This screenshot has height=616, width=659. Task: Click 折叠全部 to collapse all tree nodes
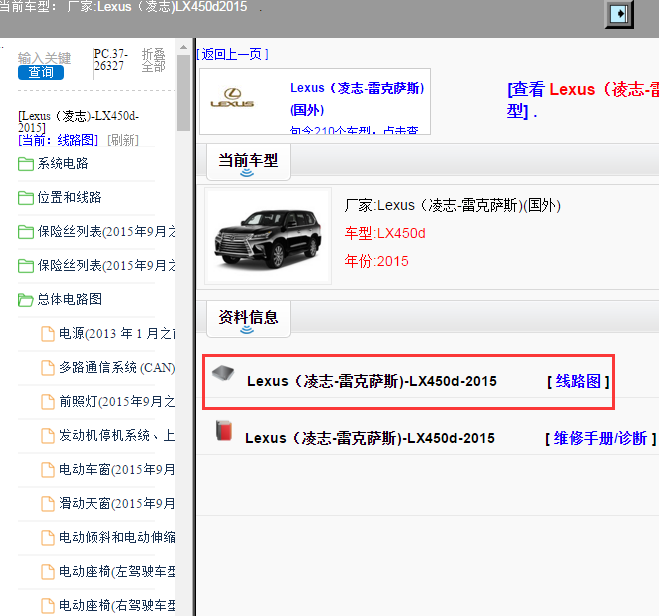153,60
